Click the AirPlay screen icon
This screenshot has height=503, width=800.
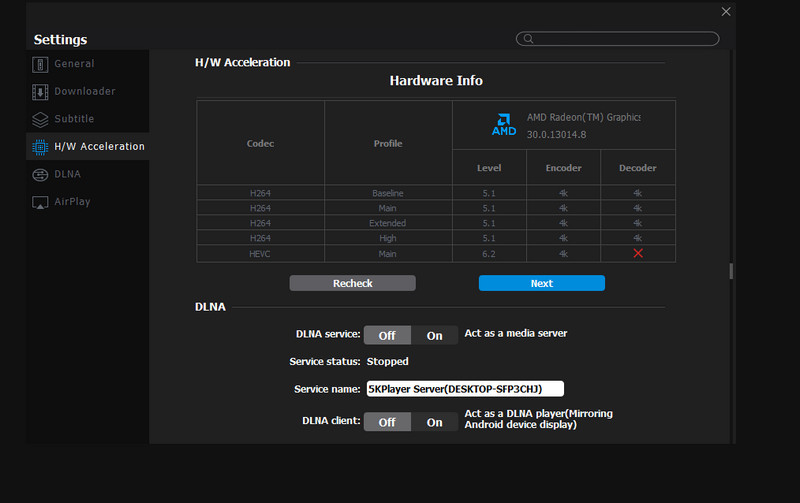pos(40,202)
